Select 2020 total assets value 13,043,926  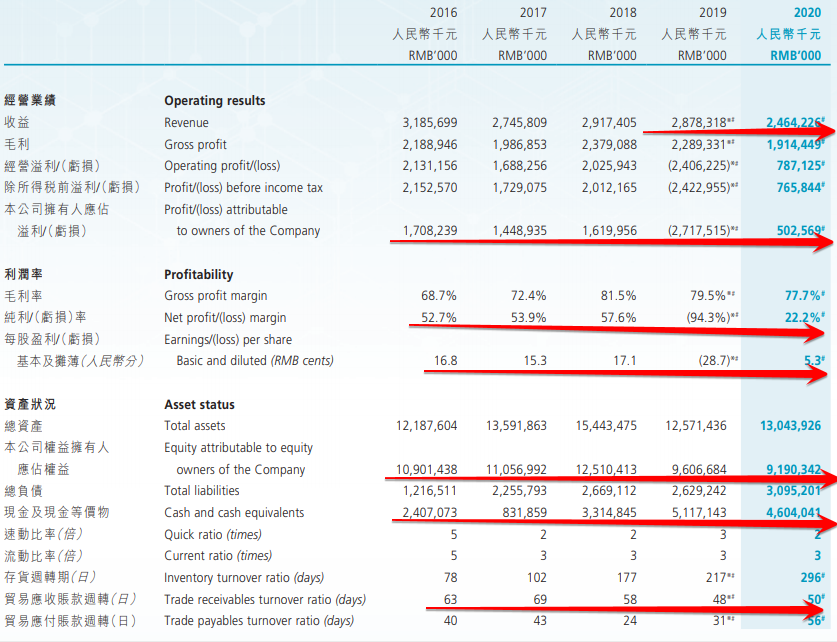790,426
